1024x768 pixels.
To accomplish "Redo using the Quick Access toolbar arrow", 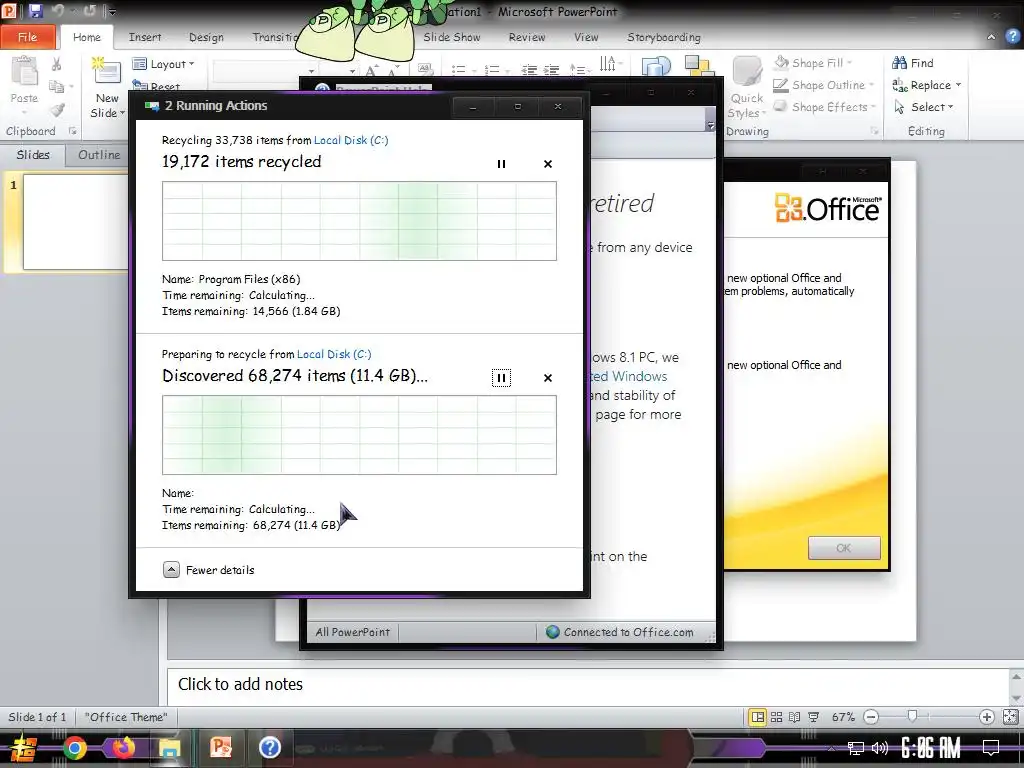I will point(89,11).
